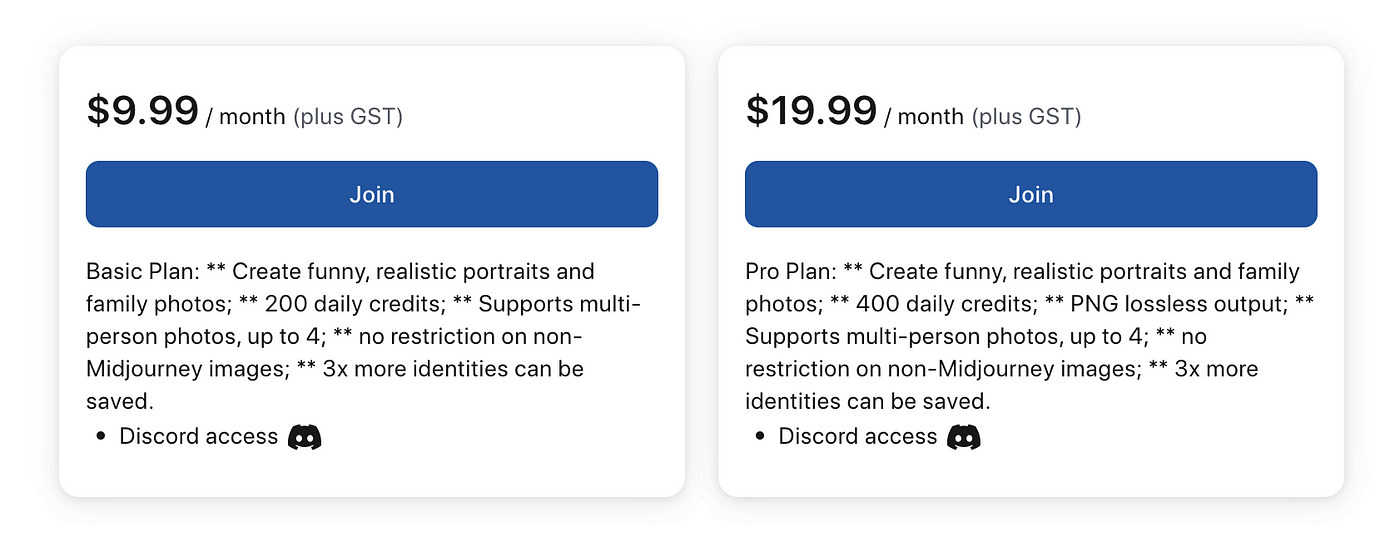
Task: Join the $19.99 per month plan
Action: [1031, 194]
